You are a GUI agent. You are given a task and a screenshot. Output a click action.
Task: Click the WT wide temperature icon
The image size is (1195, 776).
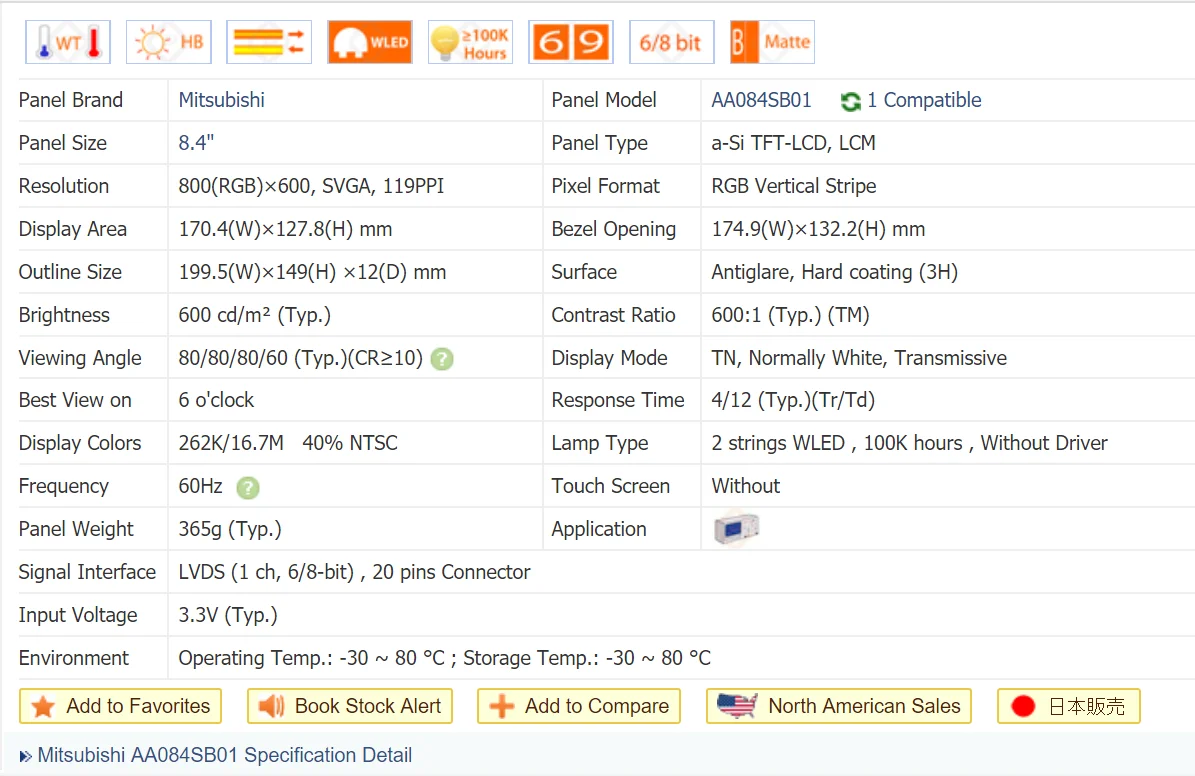[68, 42]
